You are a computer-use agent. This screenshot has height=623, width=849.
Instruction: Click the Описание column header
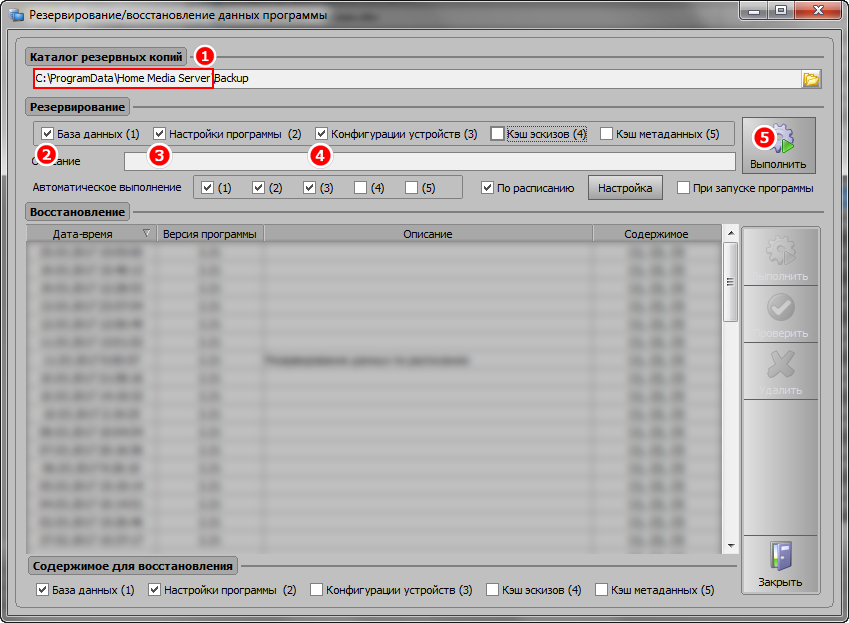428,234
